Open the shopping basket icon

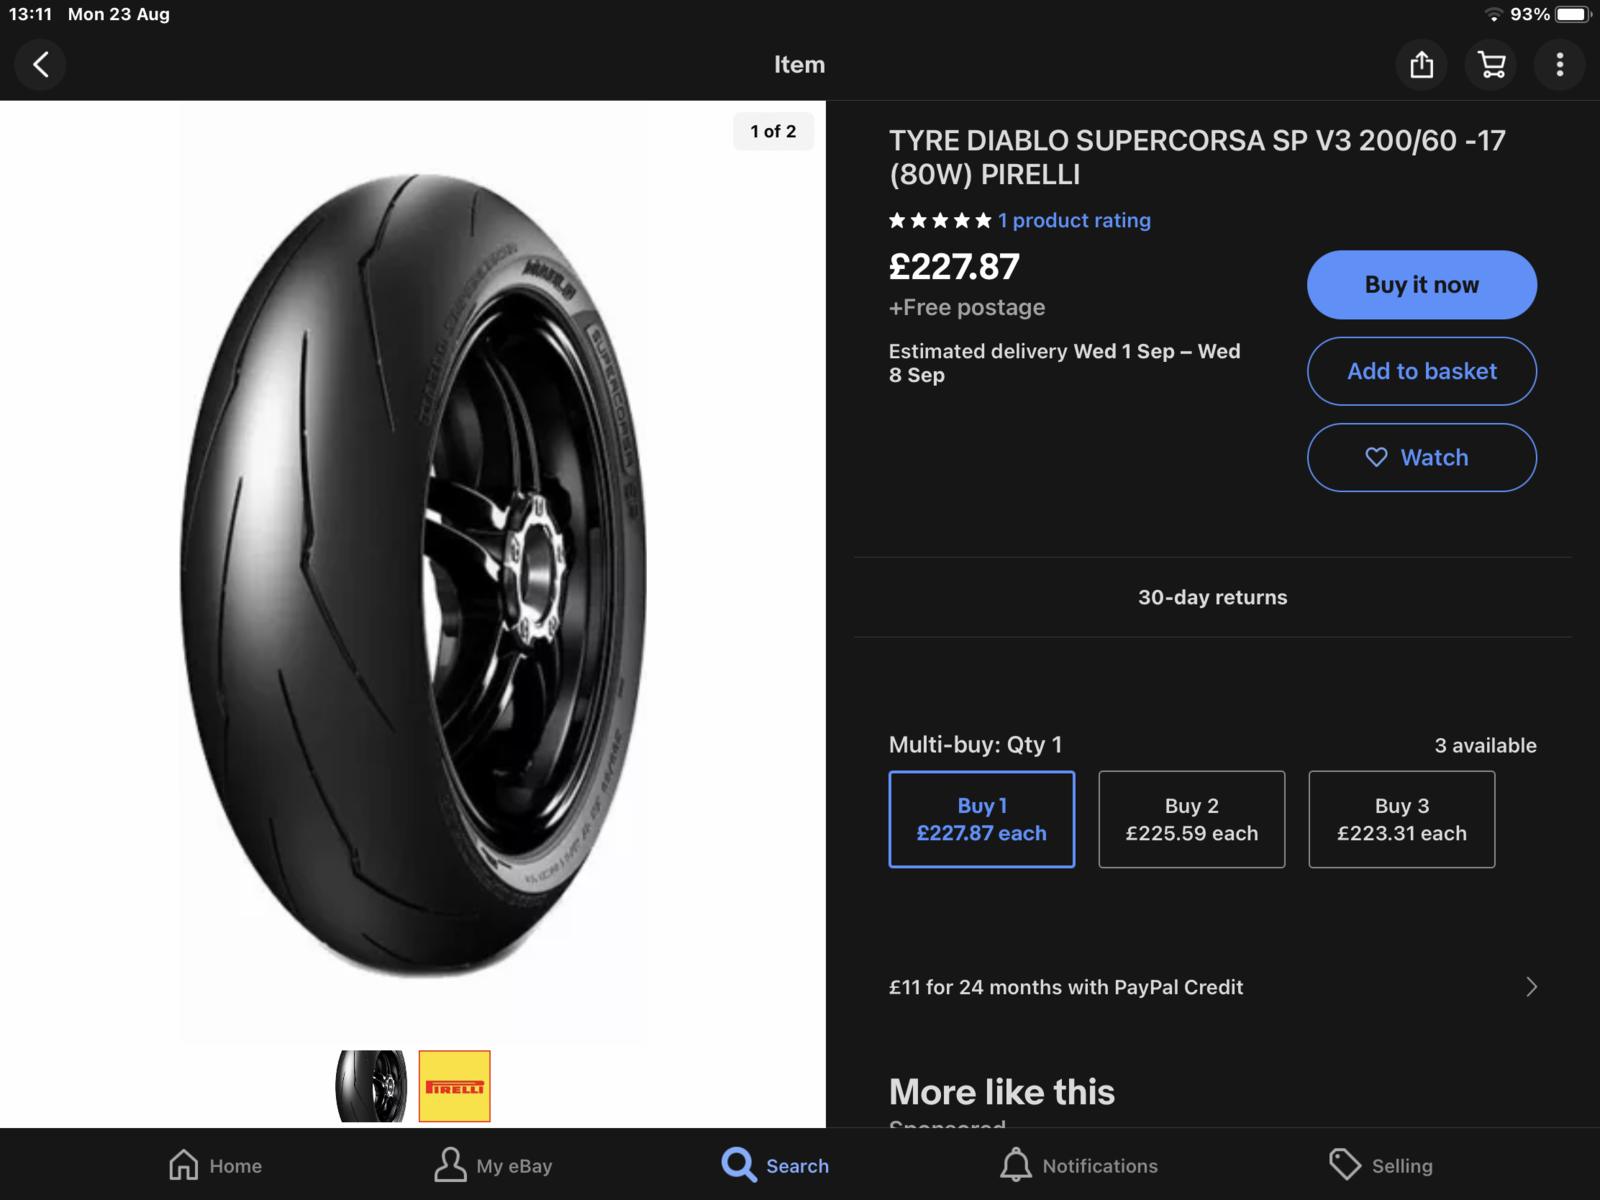[1491, 65]
